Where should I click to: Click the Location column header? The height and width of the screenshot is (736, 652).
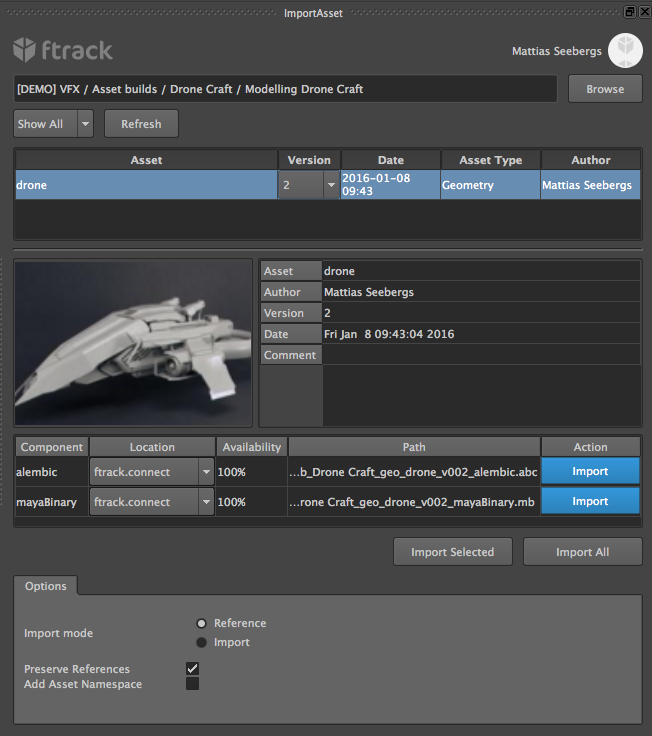pos(152,447)
